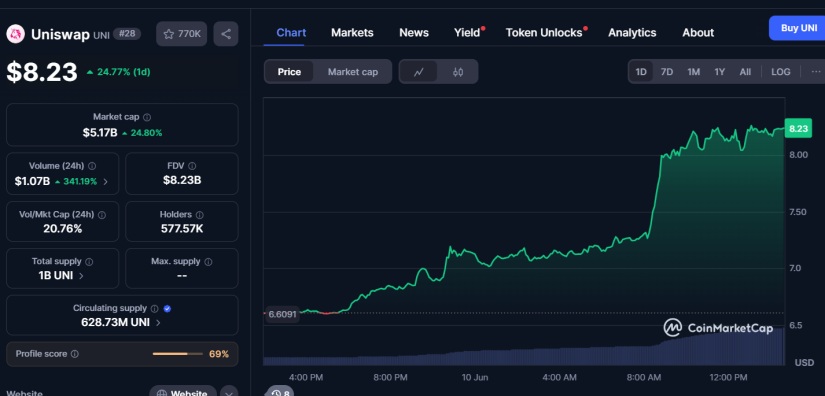Open the Token Unlocks tab

pyautogui.click(x=544, y=33)
